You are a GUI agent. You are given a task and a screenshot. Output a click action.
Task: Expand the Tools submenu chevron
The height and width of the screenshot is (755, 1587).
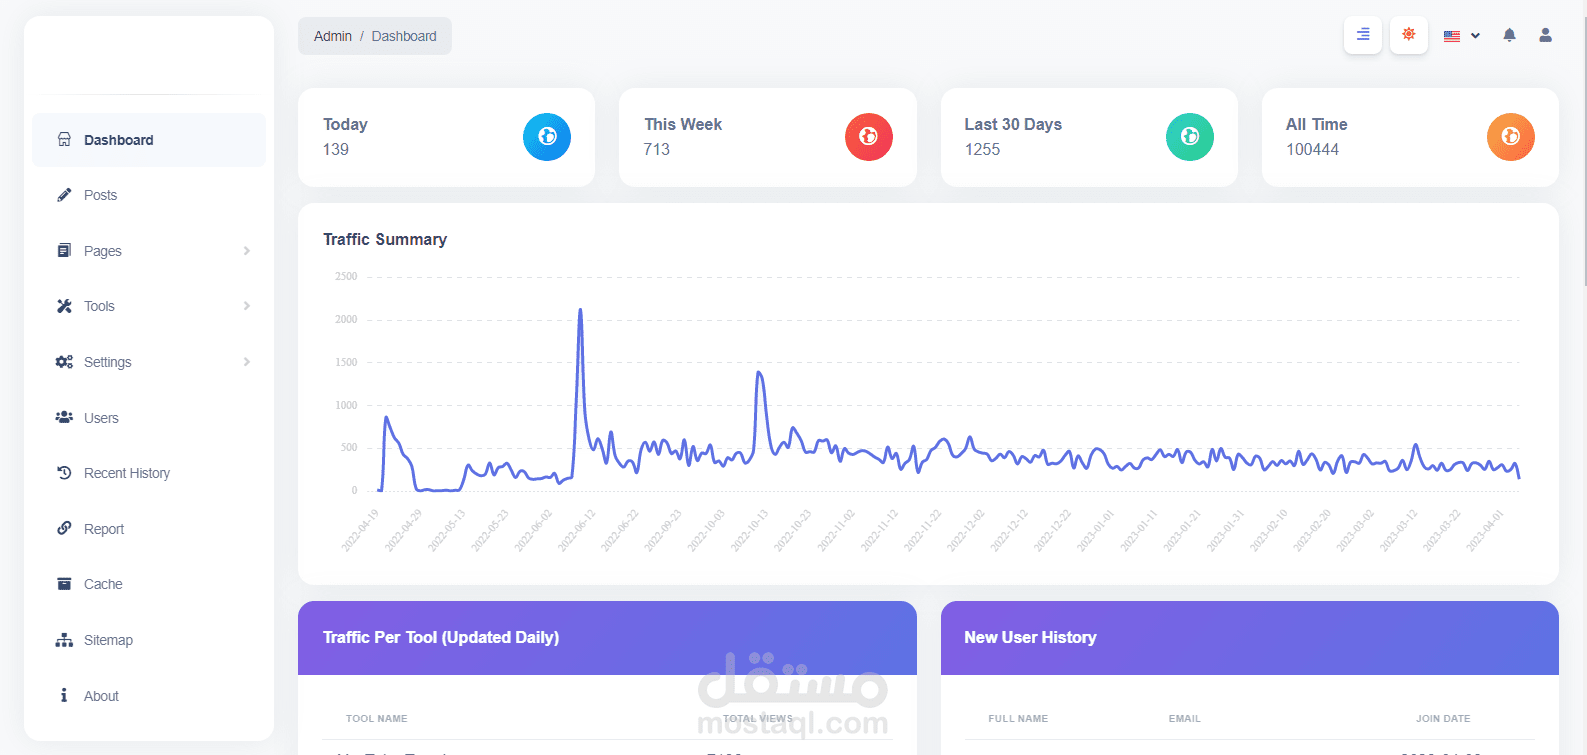click(x=246, y=306)
